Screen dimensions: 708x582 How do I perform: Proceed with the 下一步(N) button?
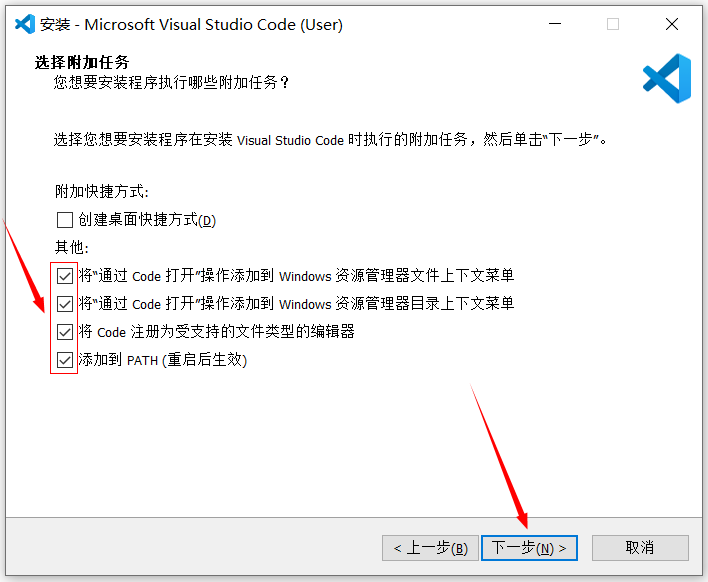[x=529, y=548]
